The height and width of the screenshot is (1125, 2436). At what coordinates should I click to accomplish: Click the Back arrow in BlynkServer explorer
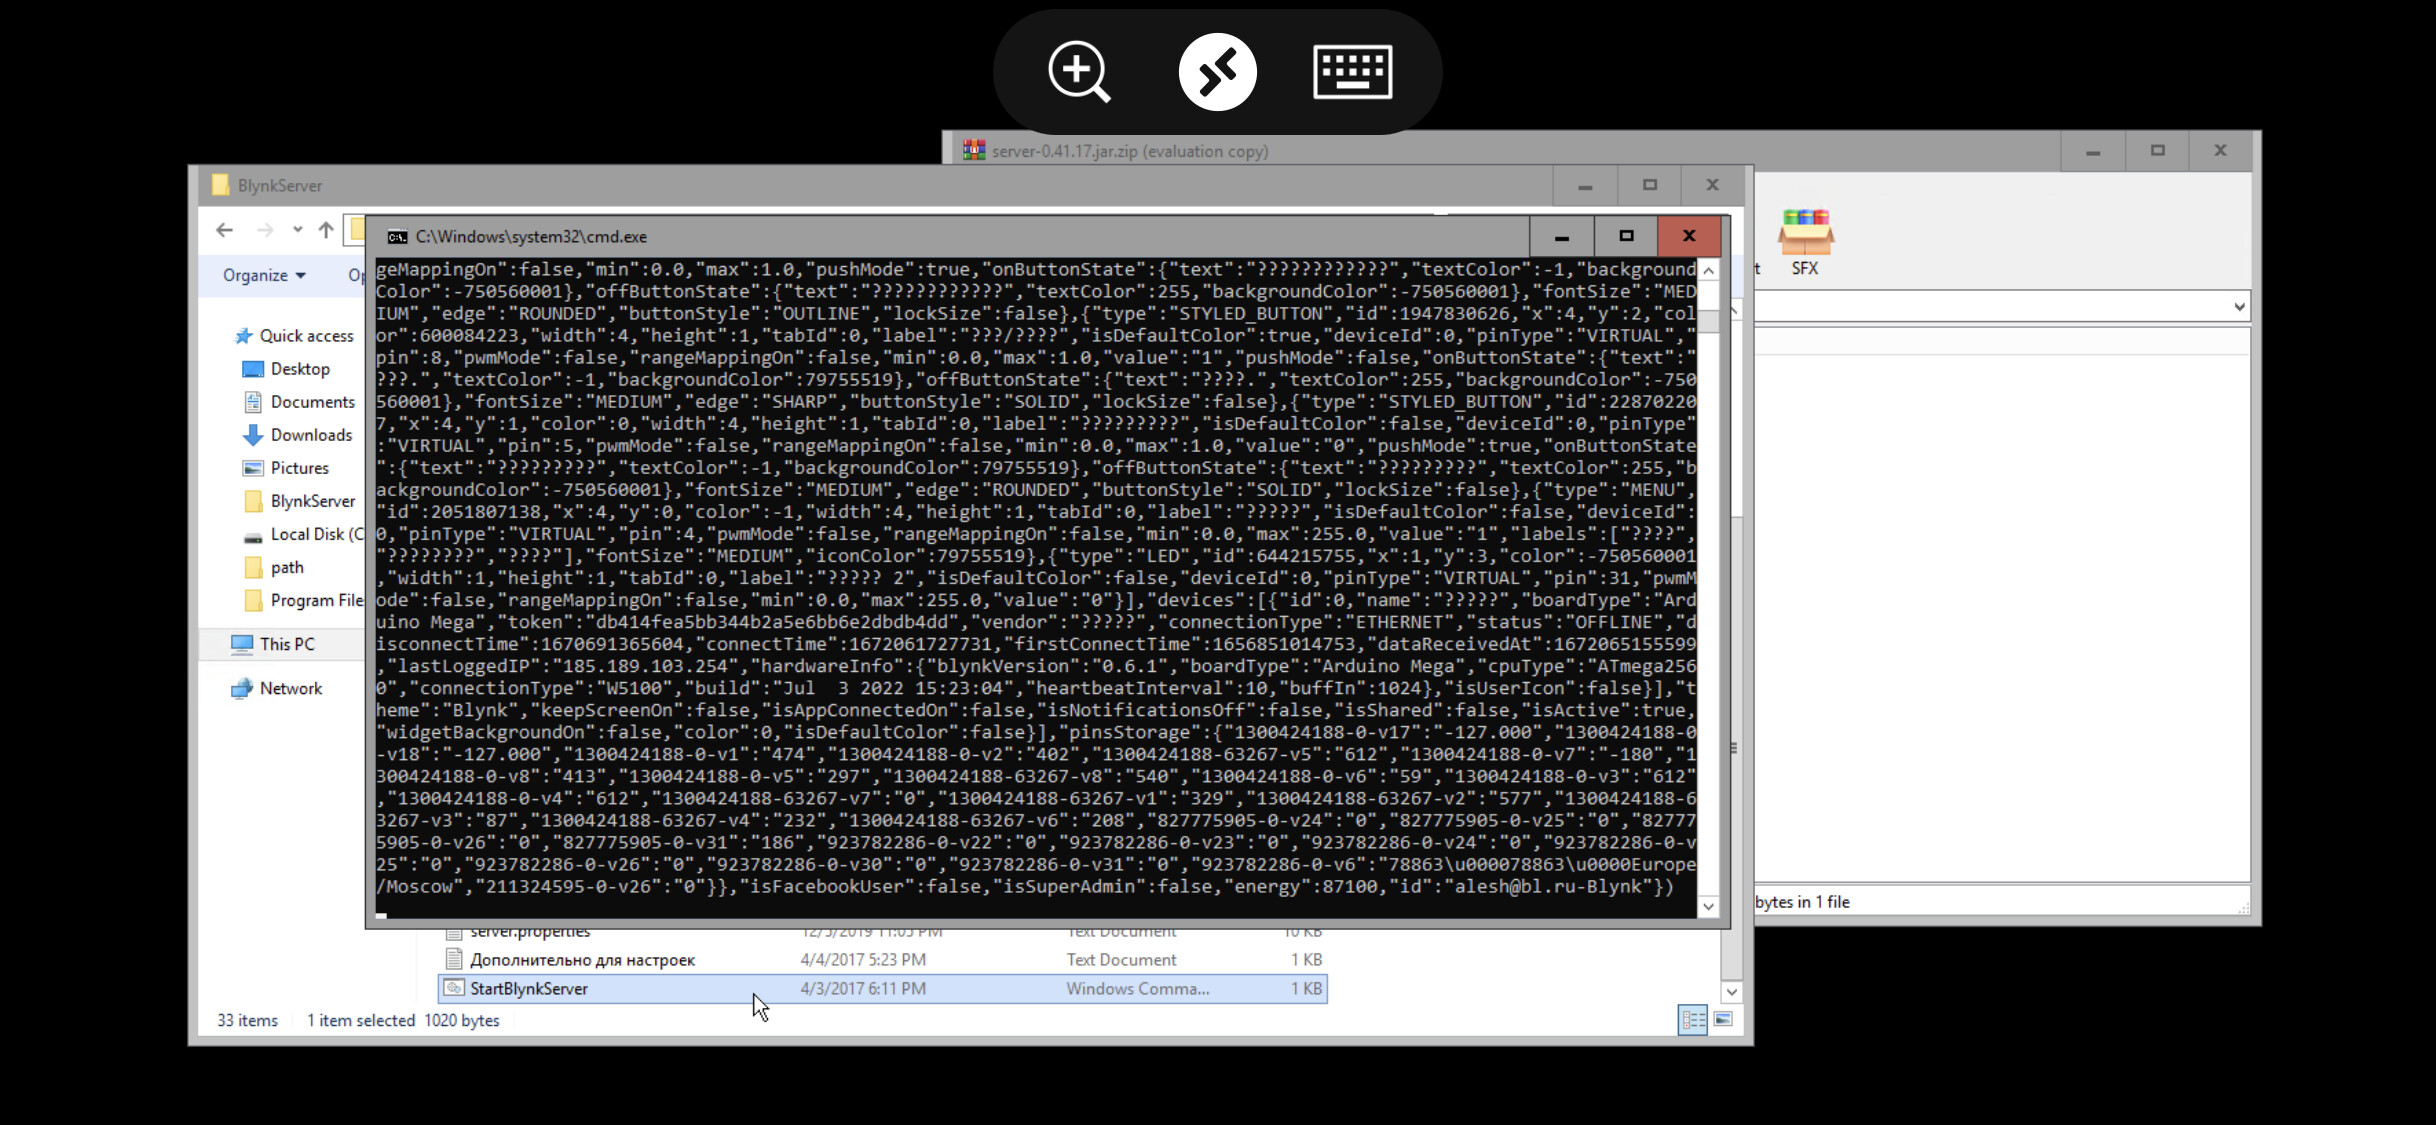pyautogui.click(x=225, y=230)
